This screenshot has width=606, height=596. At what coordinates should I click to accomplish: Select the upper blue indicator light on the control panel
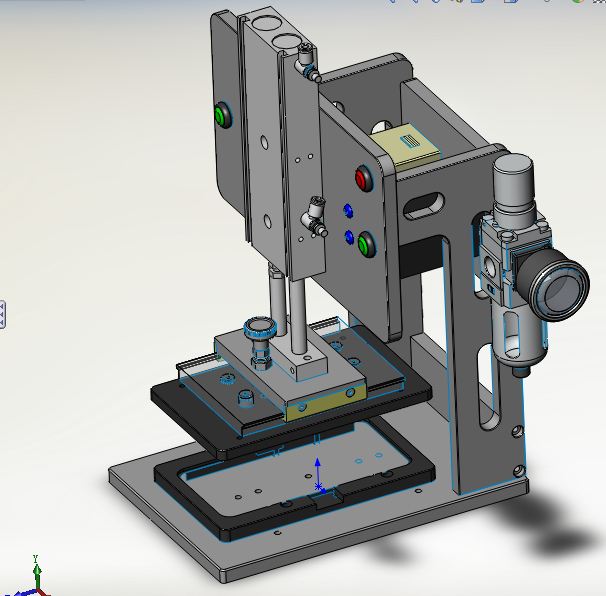[348, 211]
